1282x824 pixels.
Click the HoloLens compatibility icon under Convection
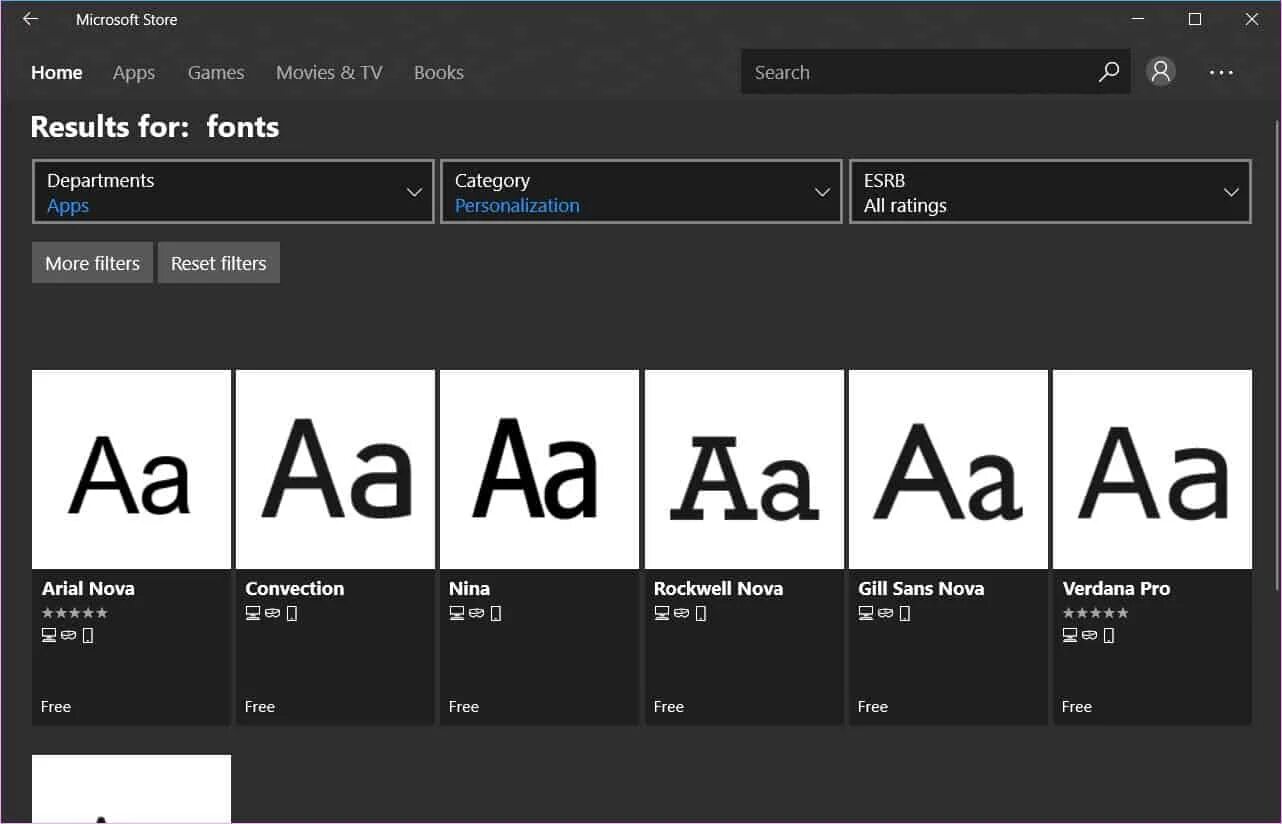[x=272, y=612]
